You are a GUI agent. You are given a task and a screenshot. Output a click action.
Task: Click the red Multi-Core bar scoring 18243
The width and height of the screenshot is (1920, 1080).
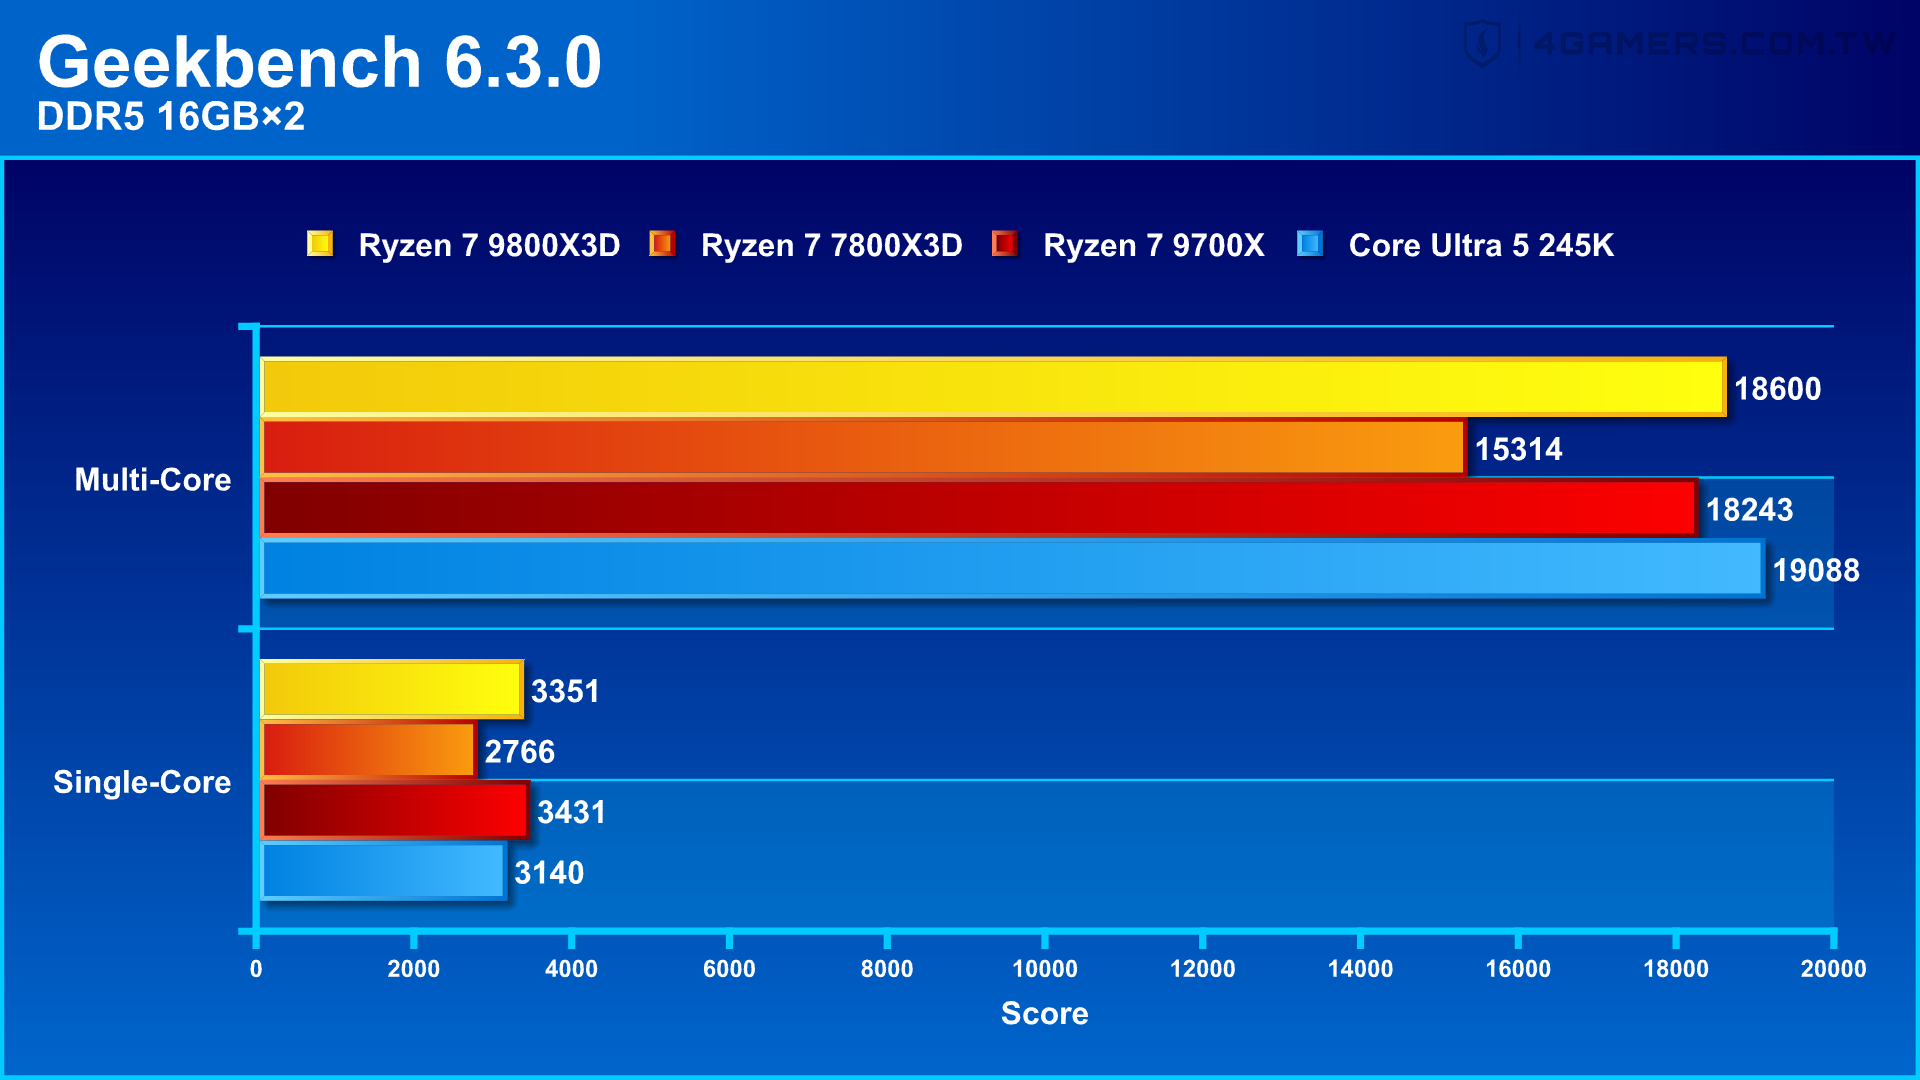979,508
